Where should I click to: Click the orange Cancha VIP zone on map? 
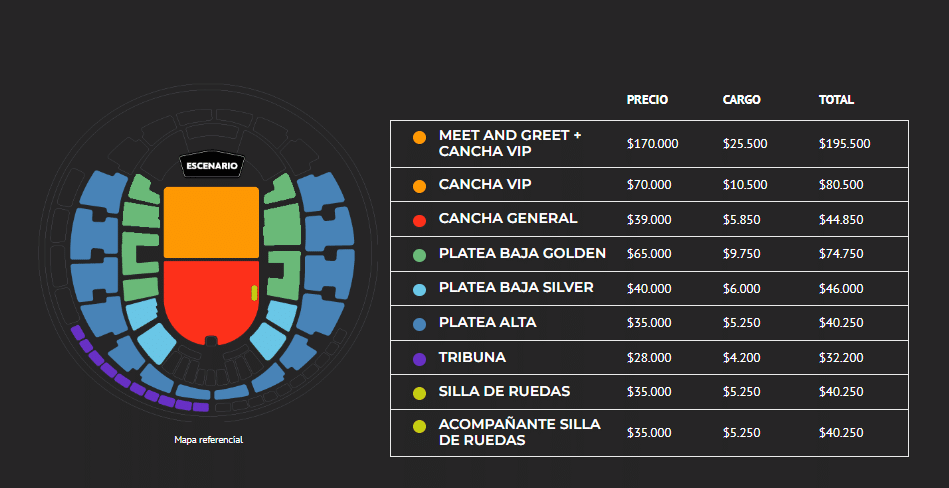click(x=211, y=222)
